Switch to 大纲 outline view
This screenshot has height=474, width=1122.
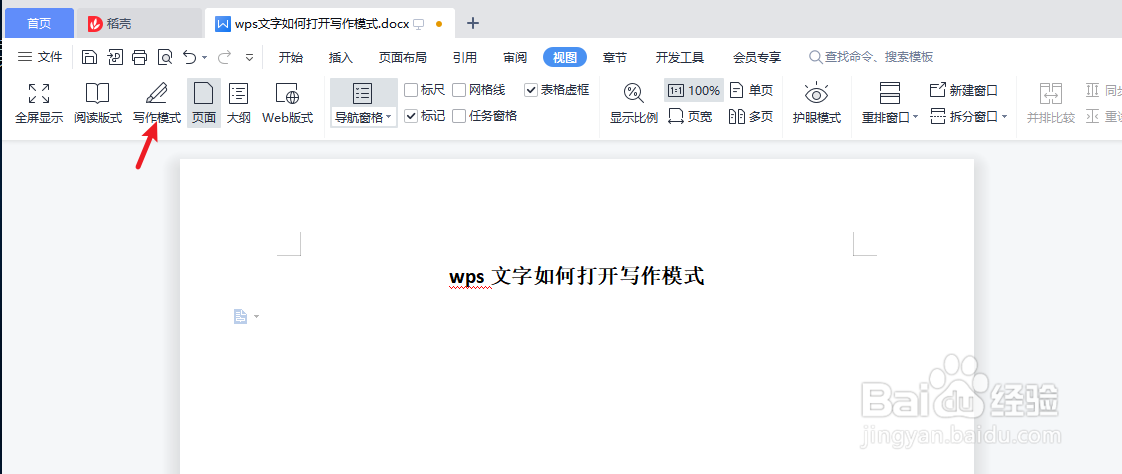click(238, 104)
